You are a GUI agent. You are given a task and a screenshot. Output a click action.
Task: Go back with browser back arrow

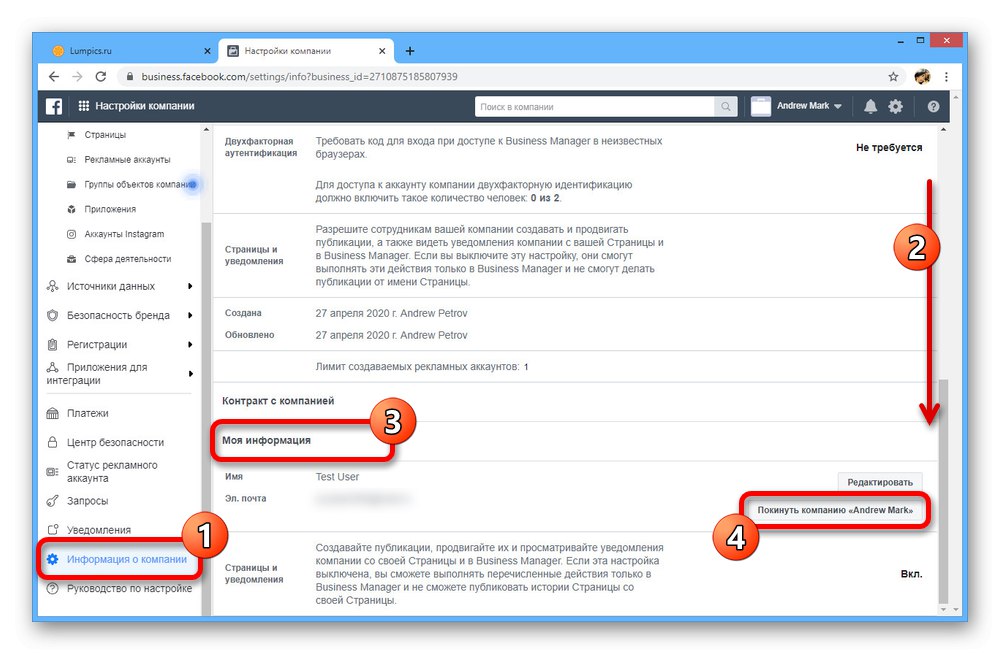click(x=54, y=77)
